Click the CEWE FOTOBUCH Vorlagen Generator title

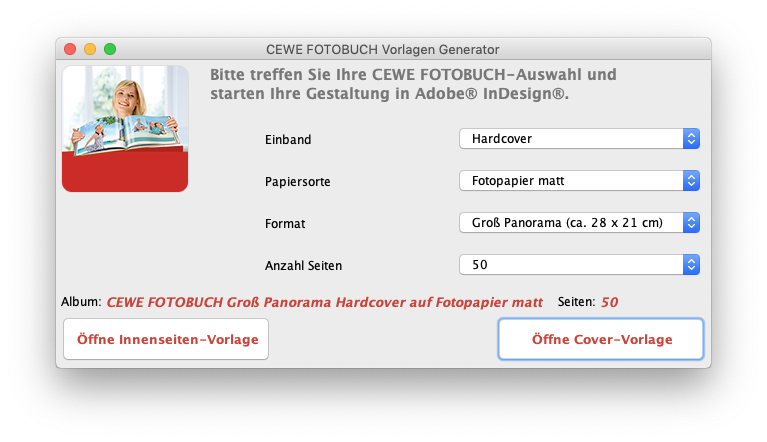coord(383,48)
